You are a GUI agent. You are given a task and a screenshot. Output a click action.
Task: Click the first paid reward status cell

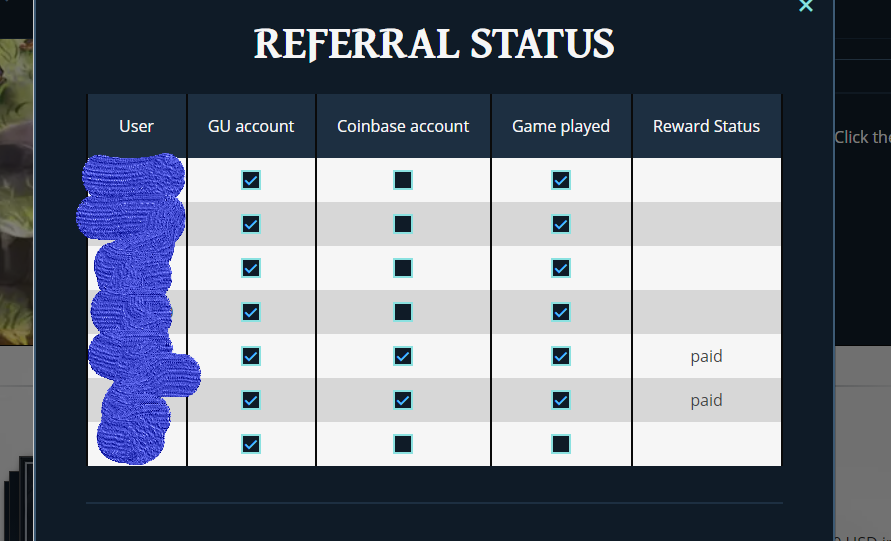(x=706, y=356)
